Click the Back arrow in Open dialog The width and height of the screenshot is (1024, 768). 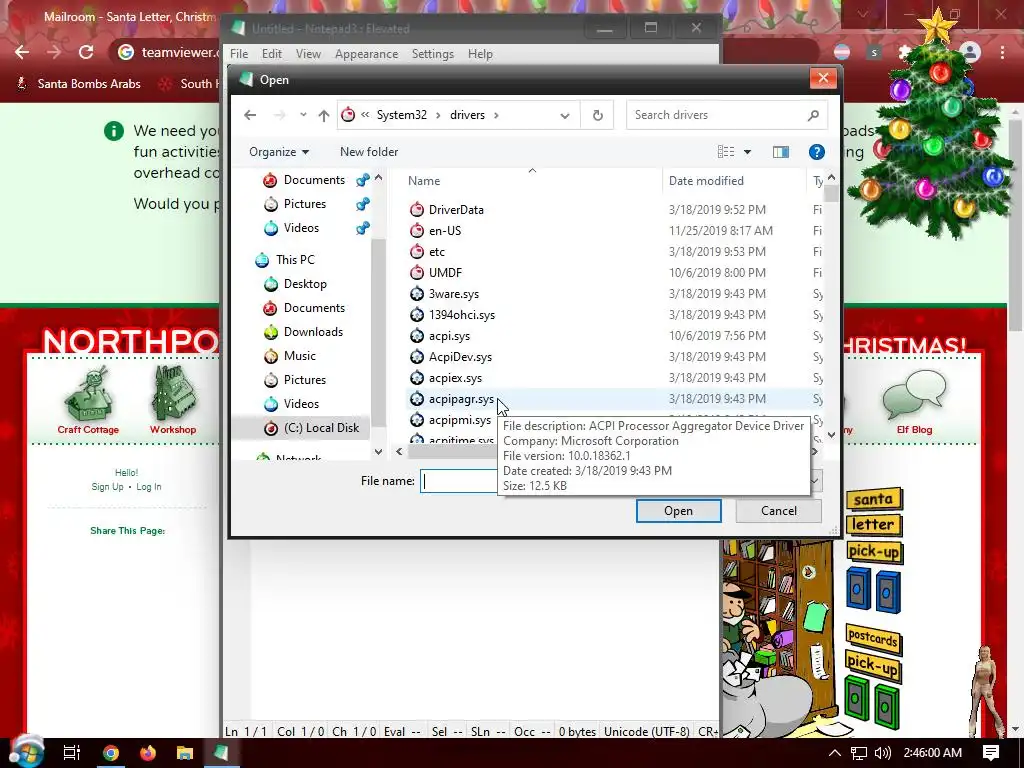pos(250,115)
